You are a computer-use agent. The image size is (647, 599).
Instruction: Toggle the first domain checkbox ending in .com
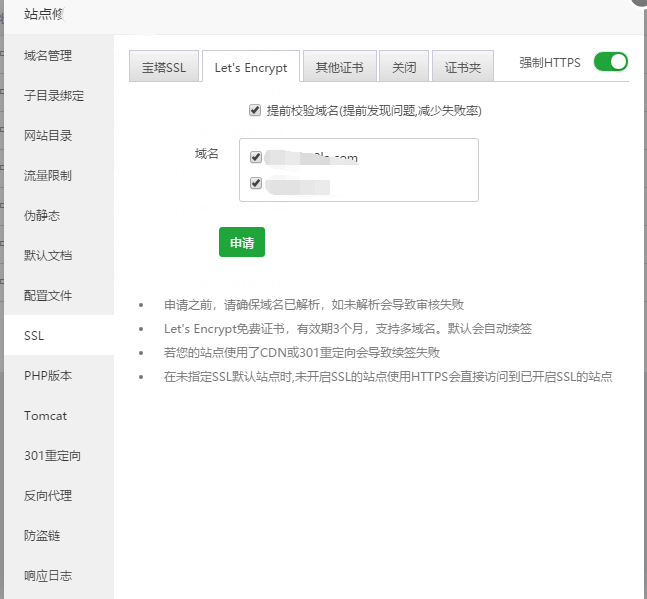(256, 157)
